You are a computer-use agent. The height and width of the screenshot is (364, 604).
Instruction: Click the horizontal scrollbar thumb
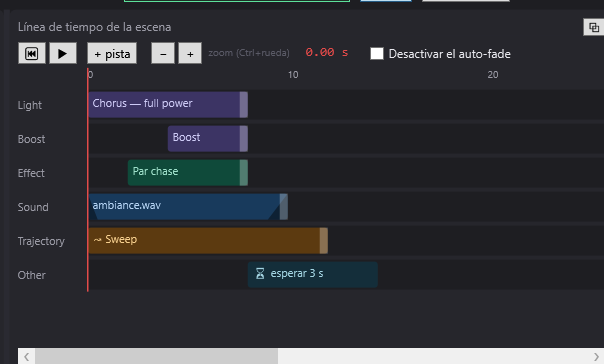[x=156, y=357]
